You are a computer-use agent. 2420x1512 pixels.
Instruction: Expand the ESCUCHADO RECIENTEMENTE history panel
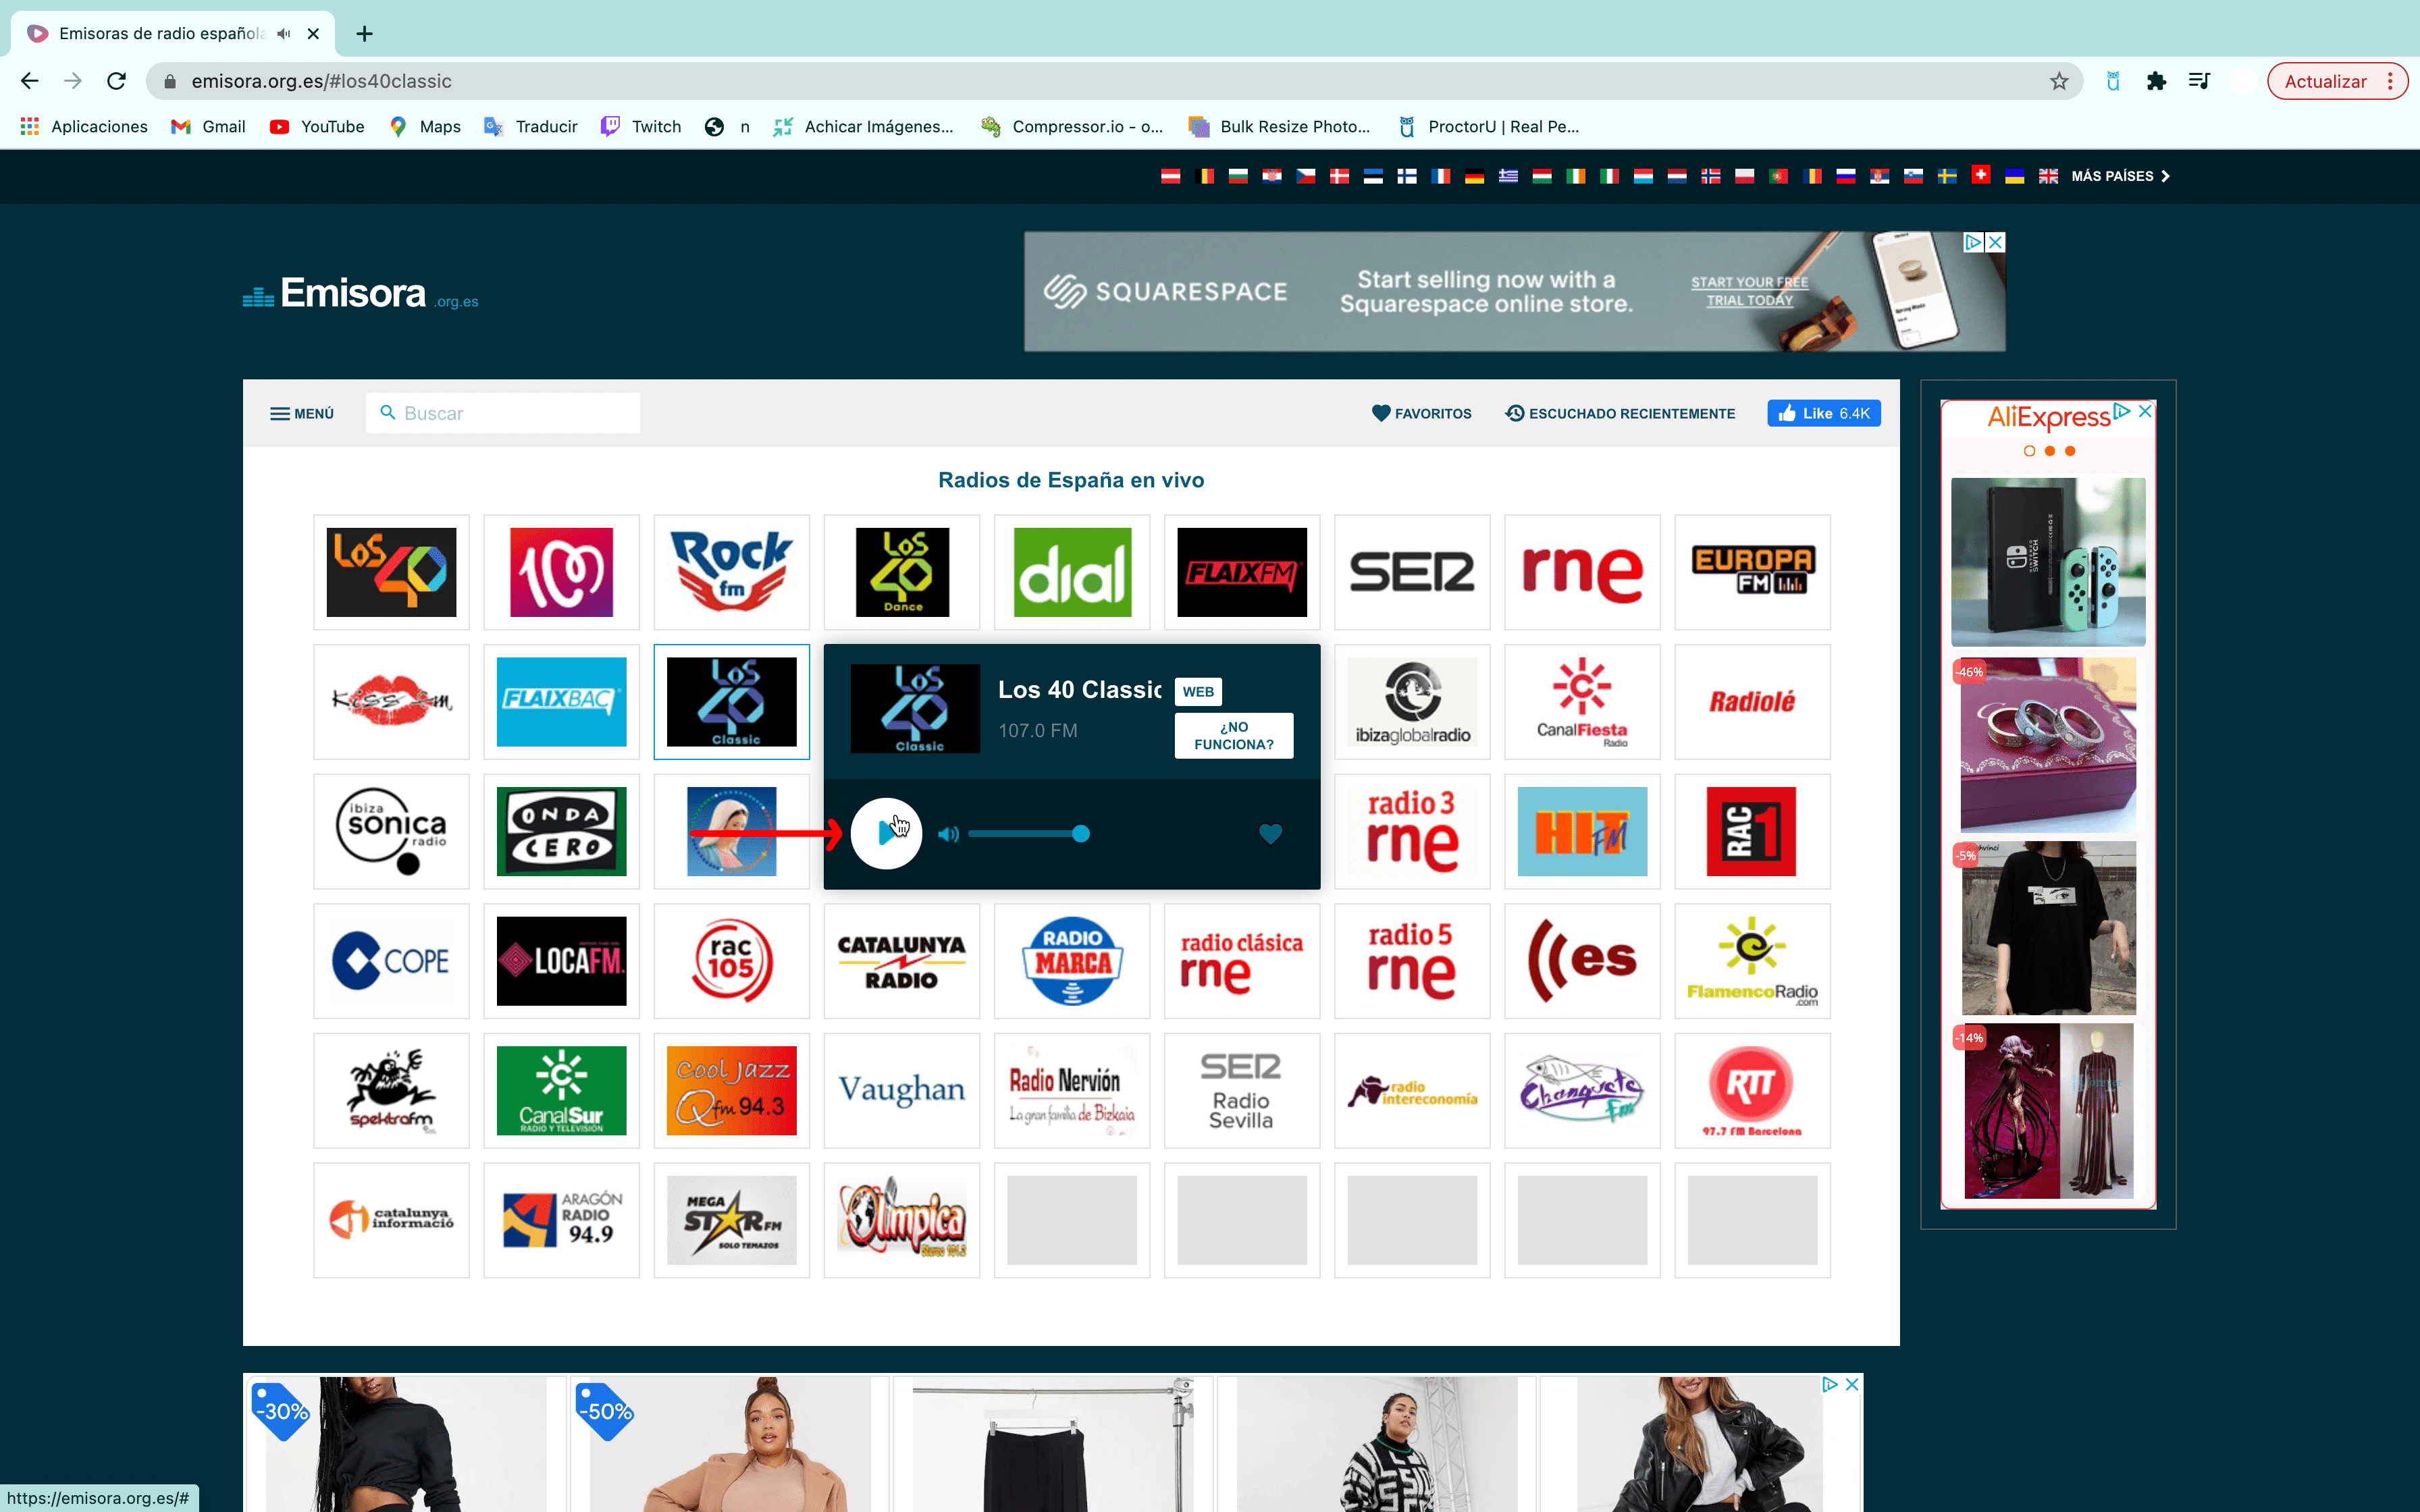1621,413
